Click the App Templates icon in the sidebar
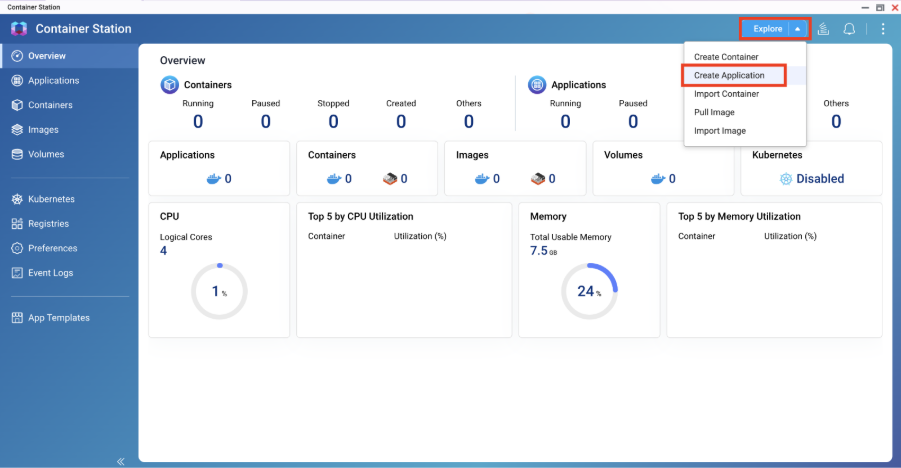901x468 pixels. (x=17, y=318)
